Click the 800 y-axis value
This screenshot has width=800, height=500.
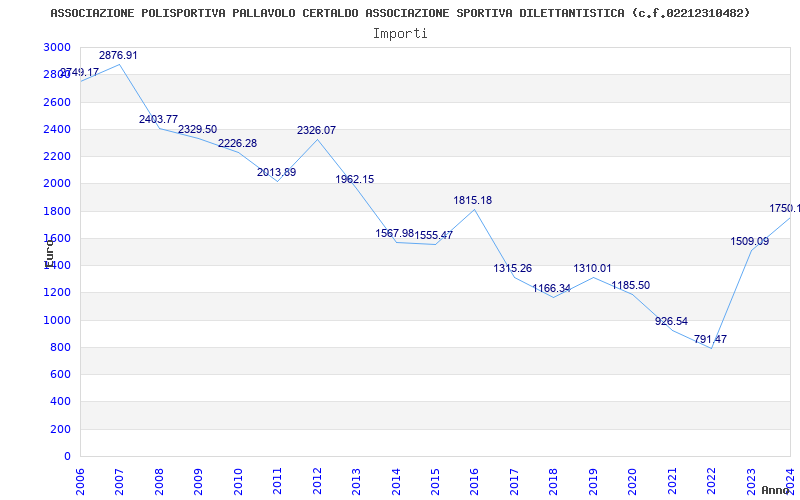tap(60, 347)
